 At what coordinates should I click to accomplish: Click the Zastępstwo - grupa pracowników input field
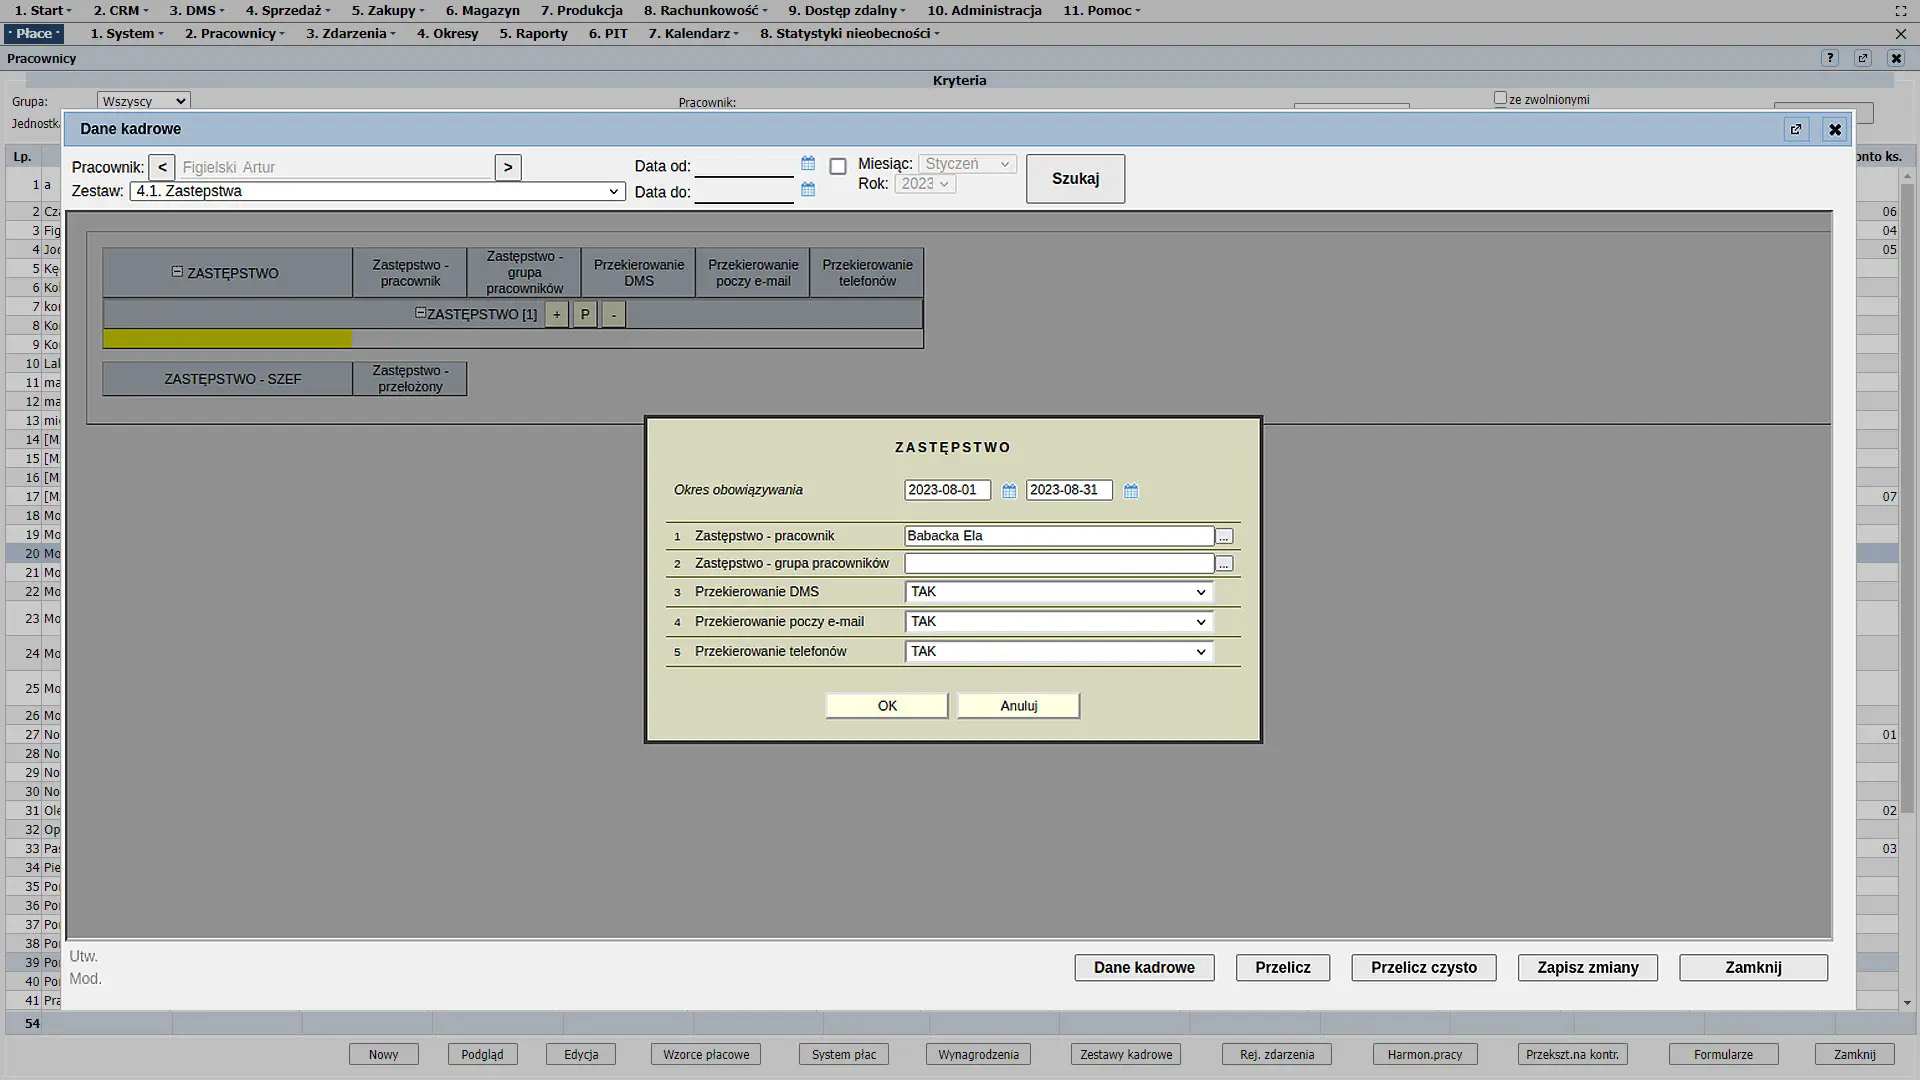point(1058,564)
